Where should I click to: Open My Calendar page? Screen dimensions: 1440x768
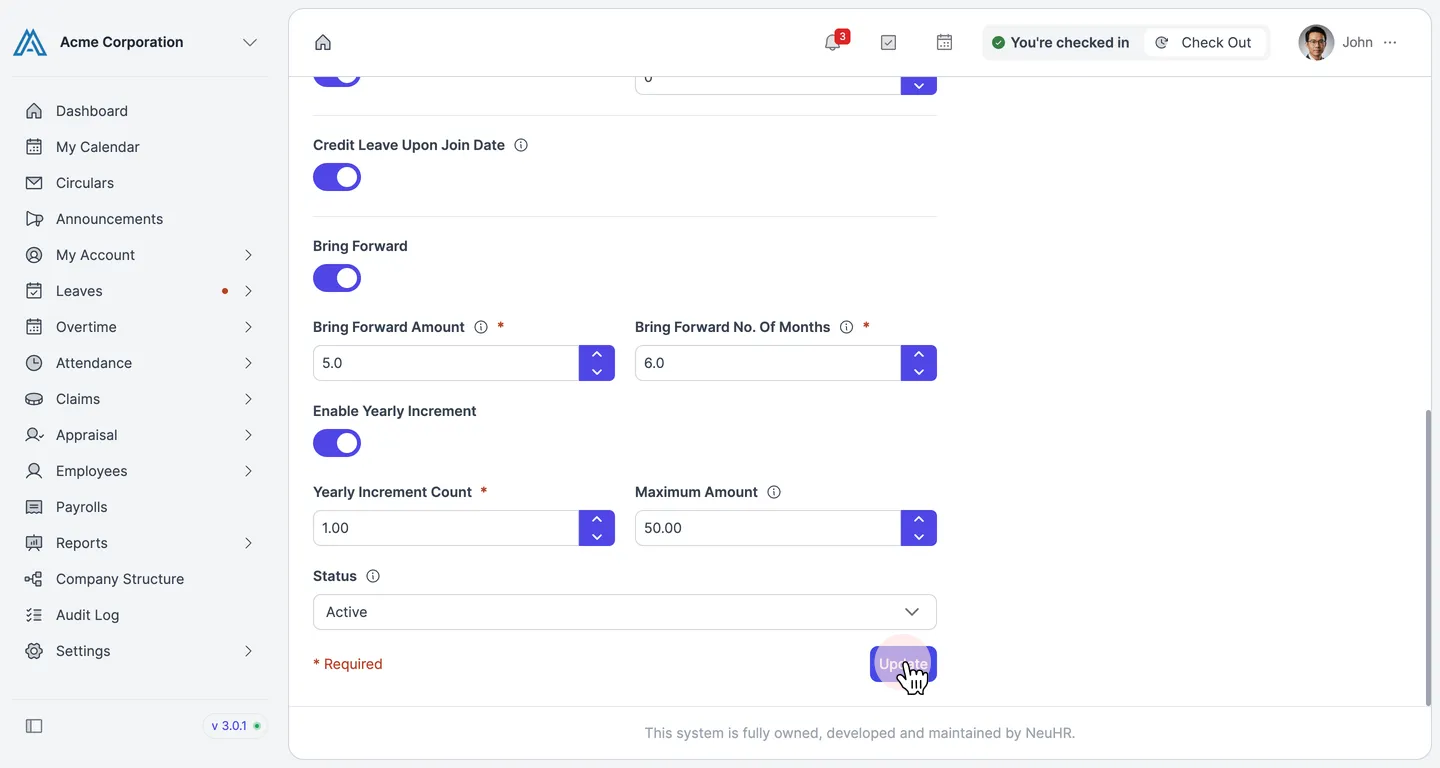140,147
